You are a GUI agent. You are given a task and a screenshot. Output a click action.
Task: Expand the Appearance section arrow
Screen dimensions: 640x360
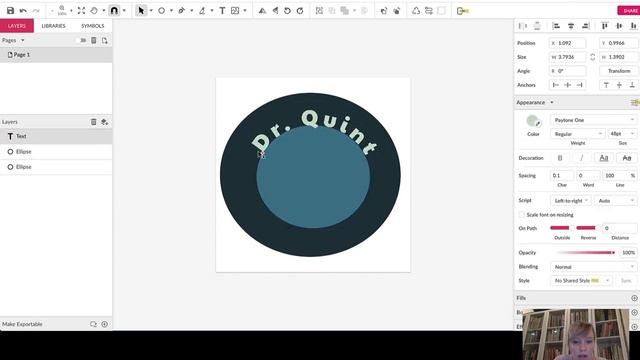click(x=552, y=102)
